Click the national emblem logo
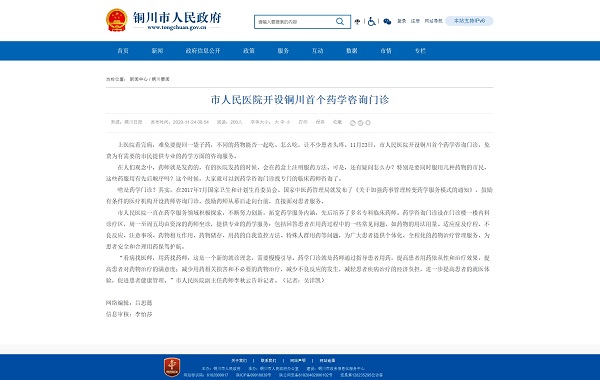 [x=116, y=20]
